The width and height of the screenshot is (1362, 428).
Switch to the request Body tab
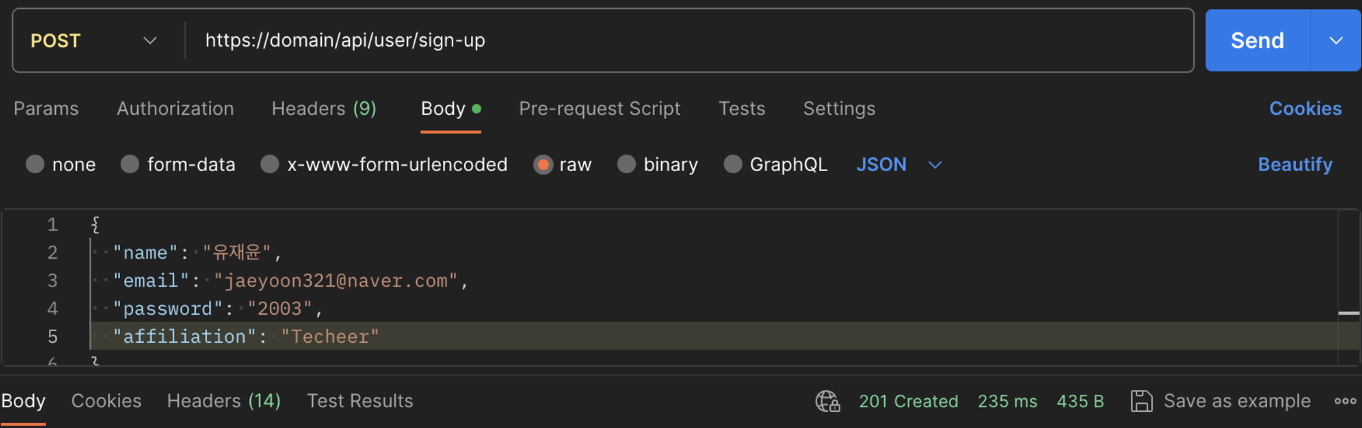[x=451, y=108]
